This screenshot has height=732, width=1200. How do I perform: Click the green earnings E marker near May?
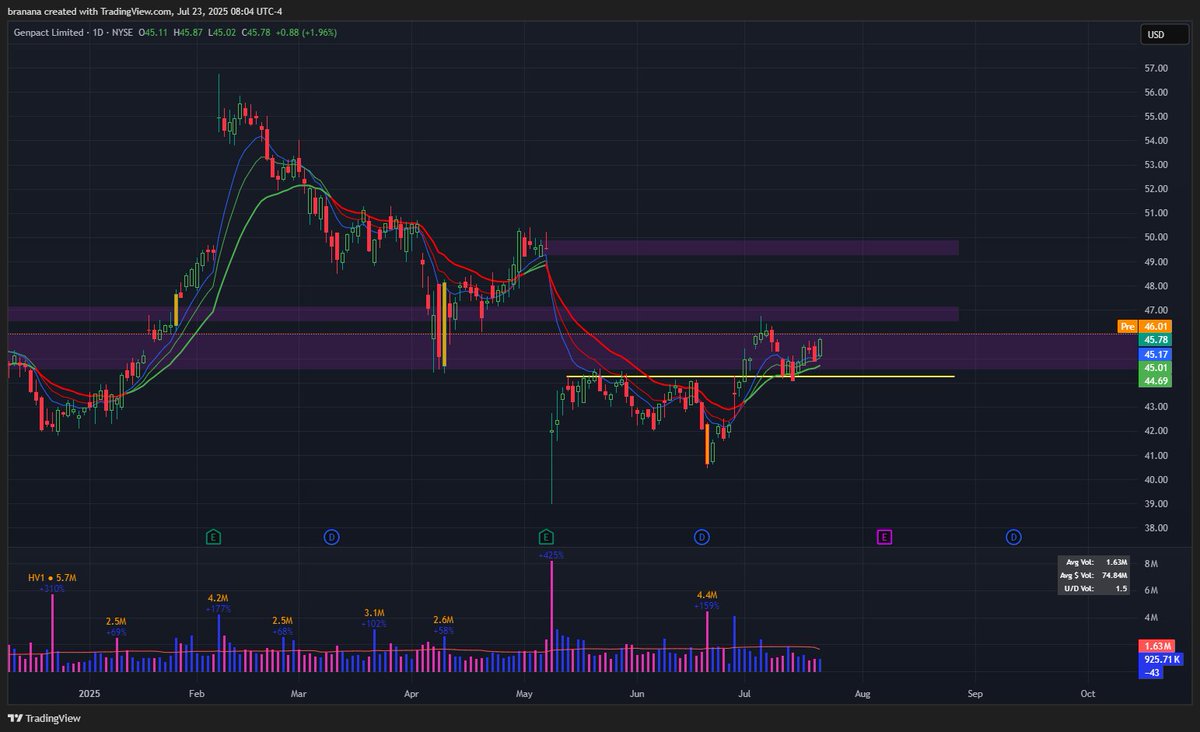click(546, 537)
